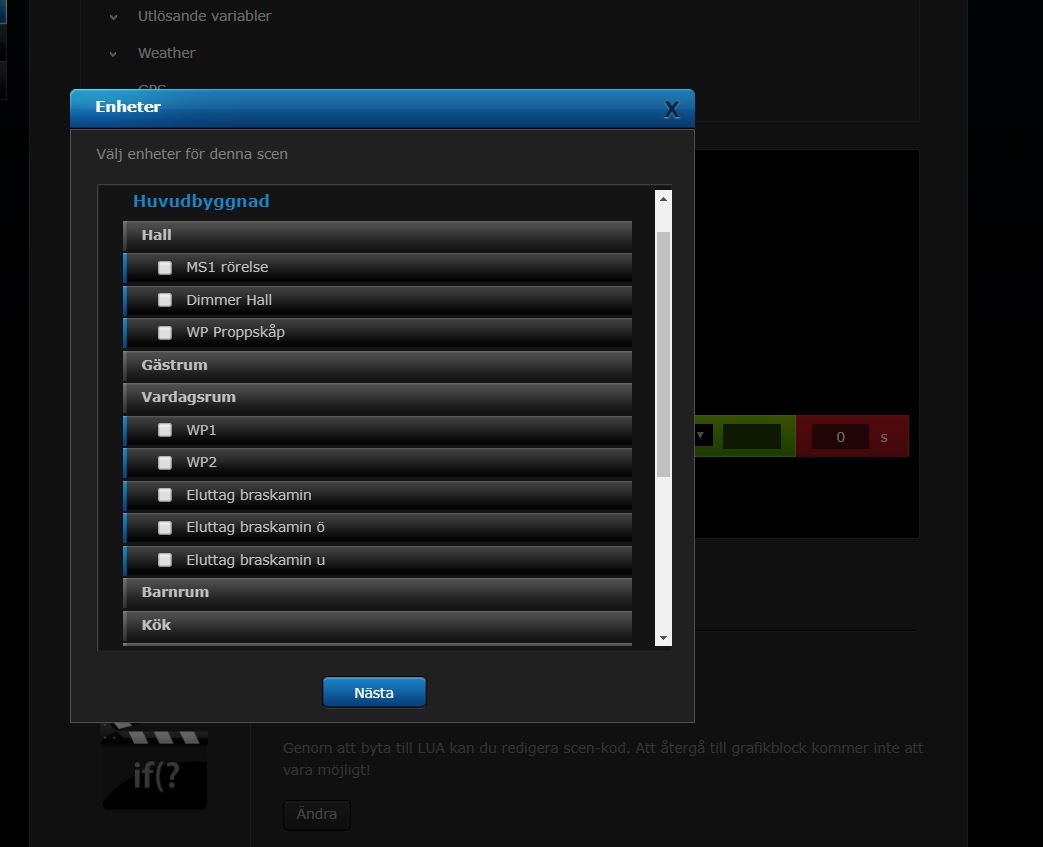Click the Huvudbyggnad section title
The width and height of the screenshot is (1043, 847).
(201, 201)
